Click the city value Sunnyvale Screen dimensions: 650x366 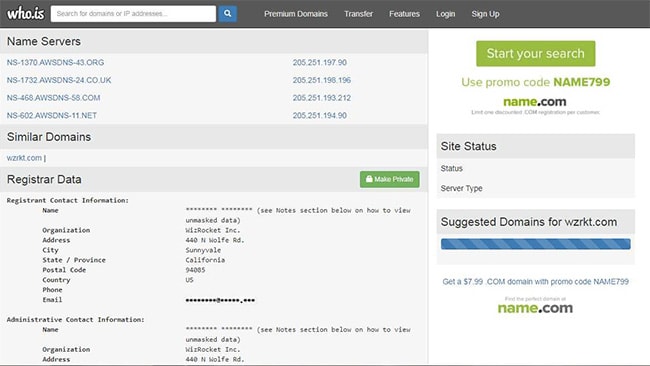[203, 250]
